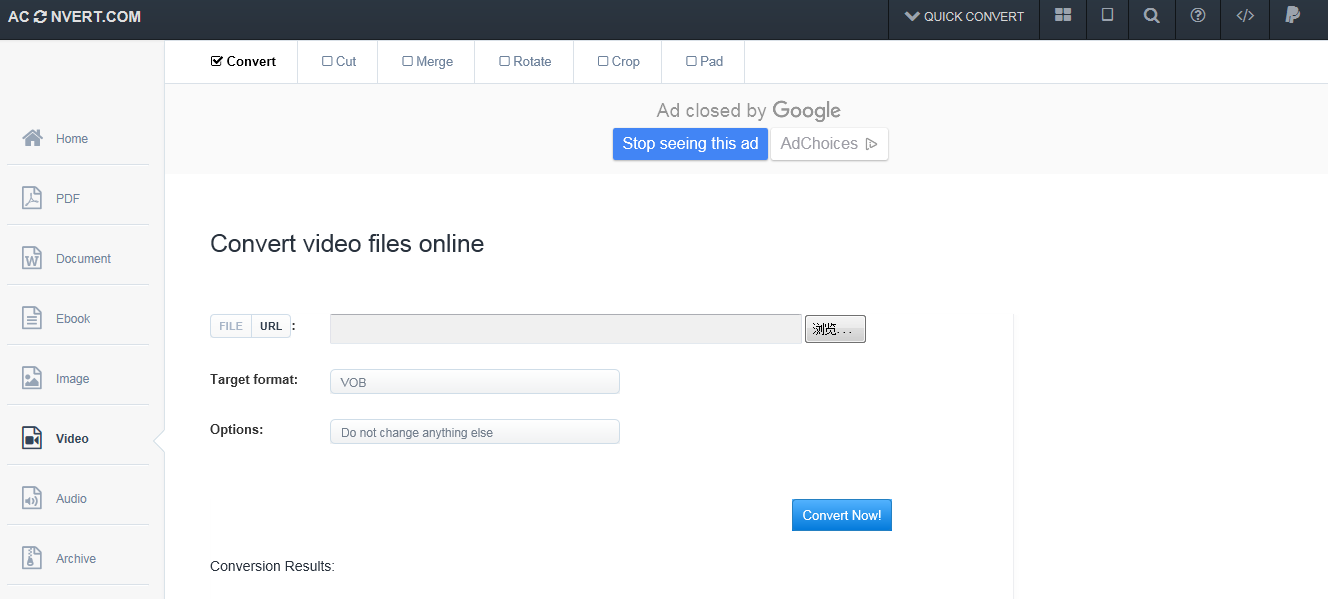The height and width of the screenshot is (599, 1328).
Task: Switch to the Rotate tab
Action: pyautogui.click(x=525, y=61)
